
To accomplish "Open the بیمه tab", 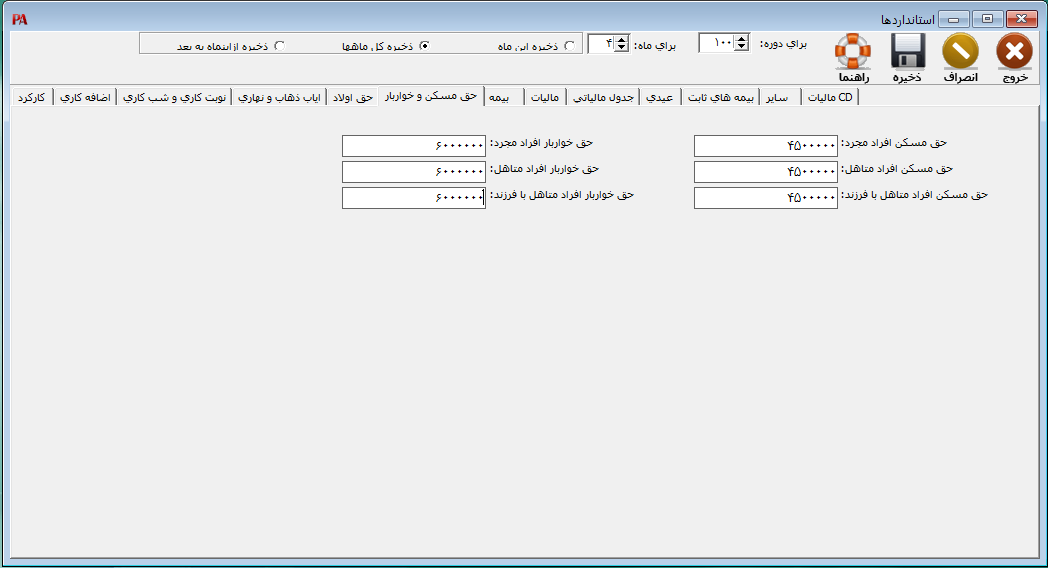I will click(500, 97).
